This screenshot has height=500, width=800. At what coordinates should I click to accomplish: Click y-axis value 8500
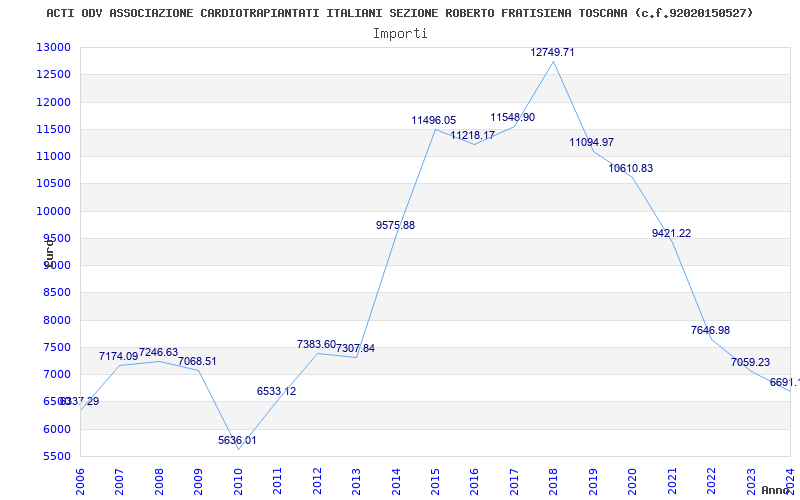click(x=56, y=292)
